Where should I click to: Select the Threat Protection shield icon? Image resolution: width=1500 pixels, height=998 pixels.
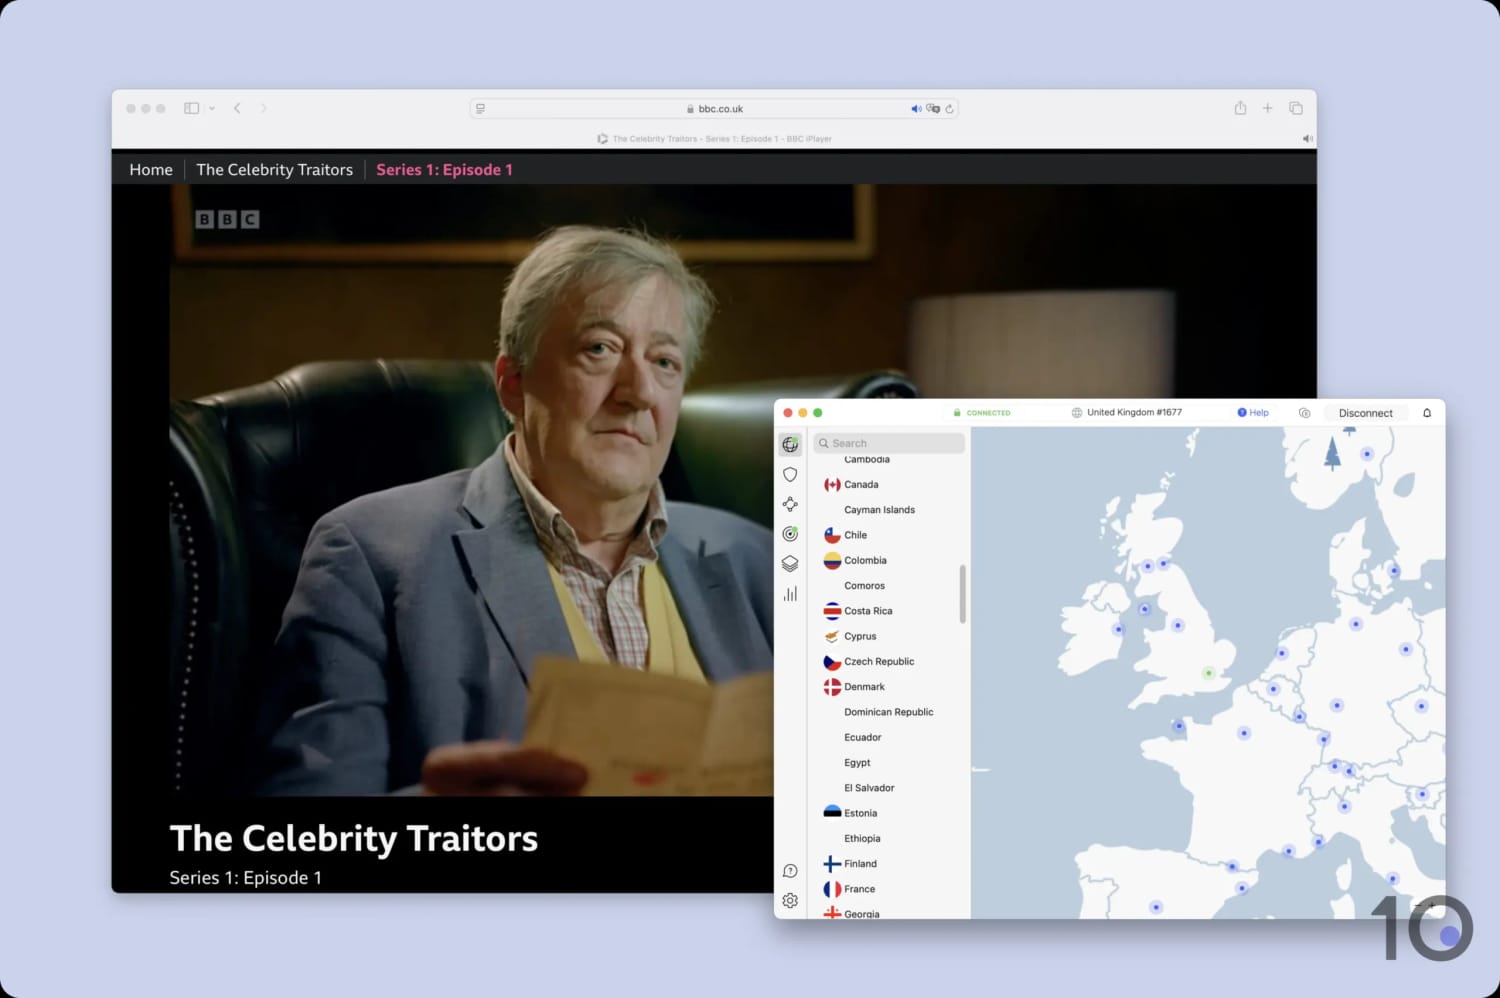tap(790, 474)
